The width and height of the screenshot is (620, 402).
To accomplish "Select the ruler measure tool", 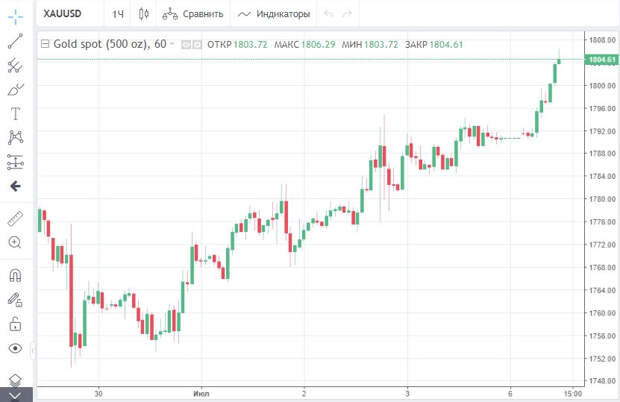I will click(15, 218).
